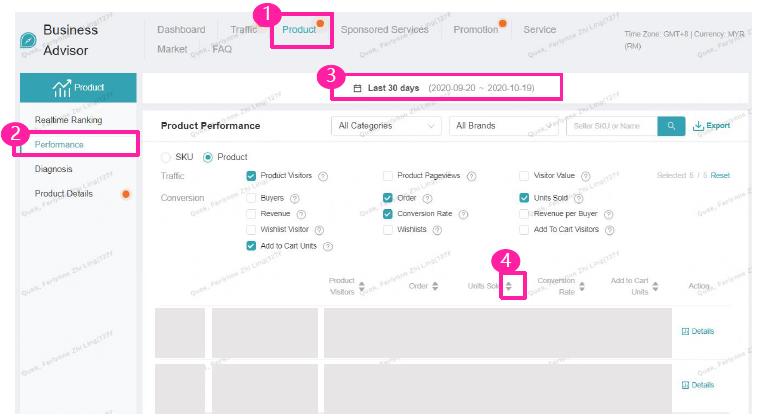Open the All Categories dropdown

(386, 126)
